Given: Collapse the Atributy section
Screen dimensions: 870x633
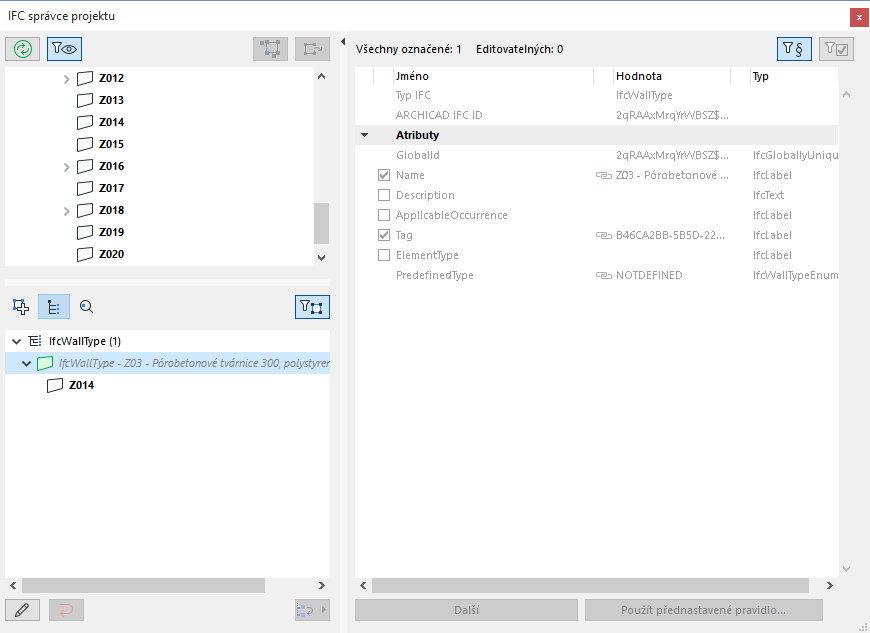Looking at the screenshot, I should (364, 134).
